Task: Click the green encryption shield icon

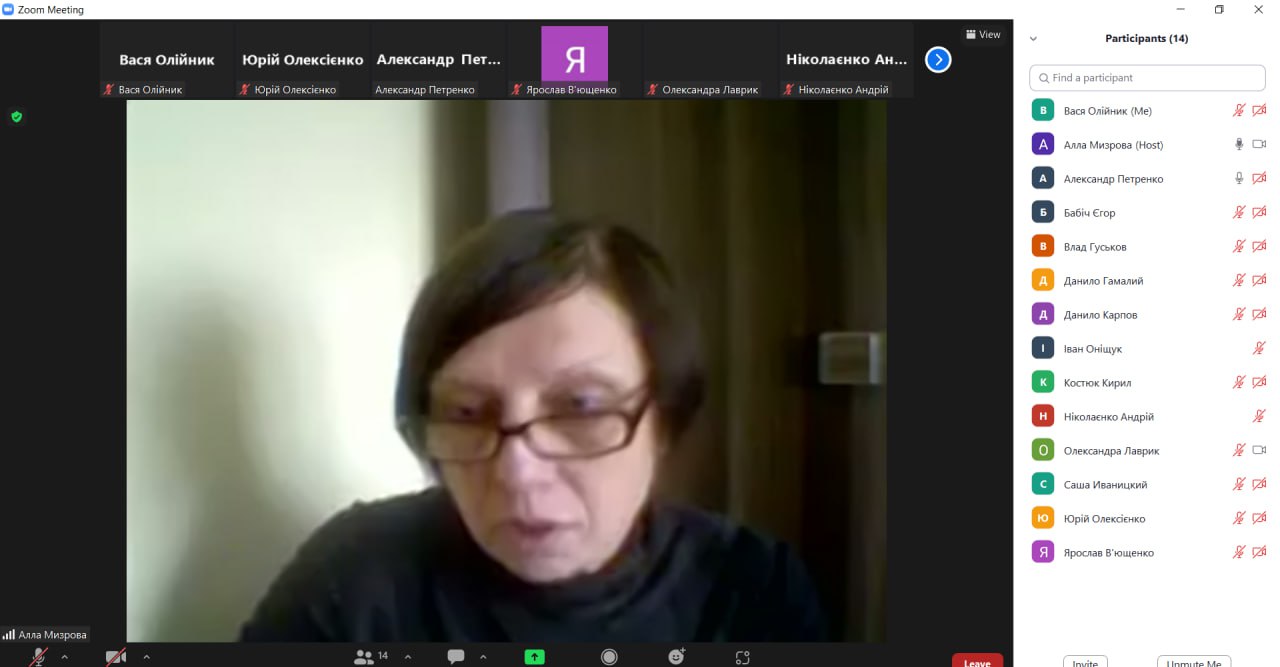Action: (x=16, y=117)
